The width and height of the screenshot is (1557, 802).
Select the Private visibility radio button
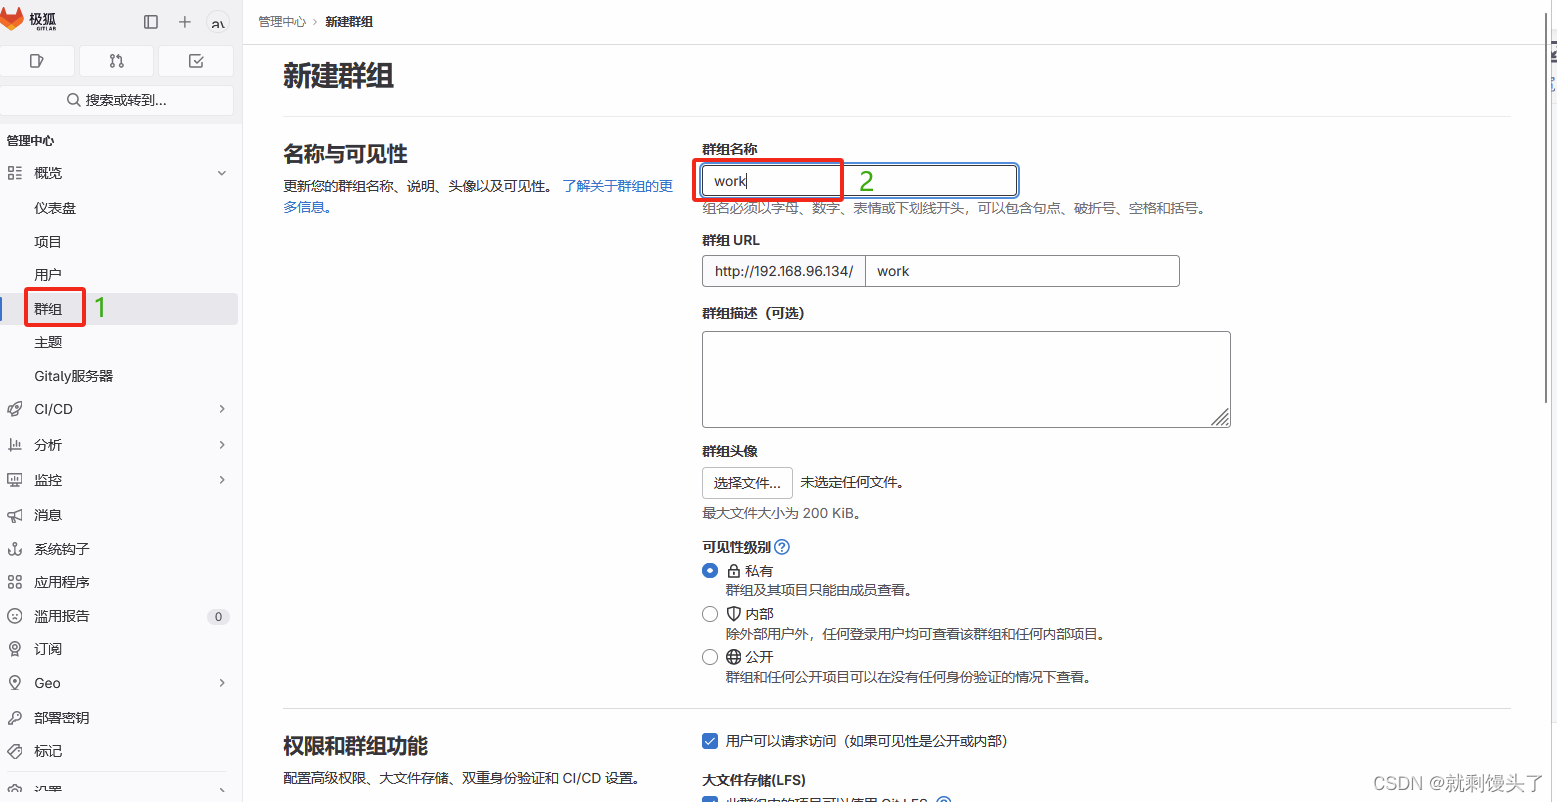(710, 571)
